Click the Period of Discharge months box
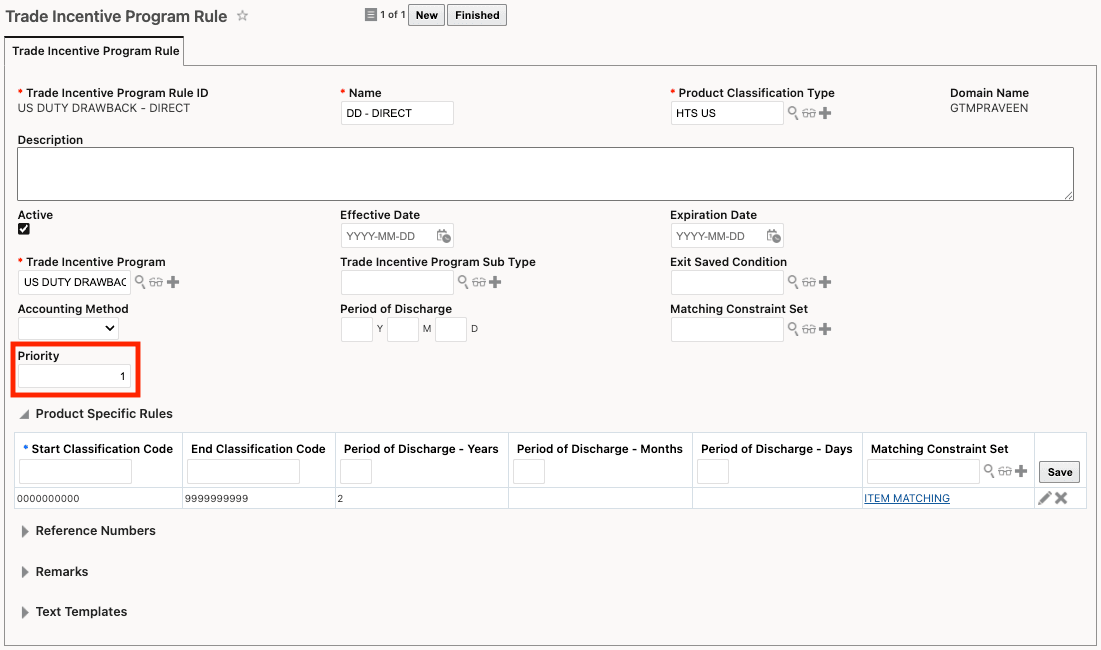Image resolution: width=1101 pixels, height=650 pixels. pyautogui.click(x=403, y=329)
